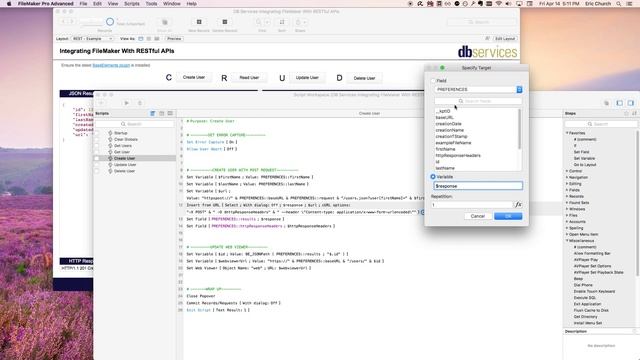Image resolution: width=640 pixels, height=360 pixels.
Task: Click the third icon in Scripts pane header
Action: (170, 113)
